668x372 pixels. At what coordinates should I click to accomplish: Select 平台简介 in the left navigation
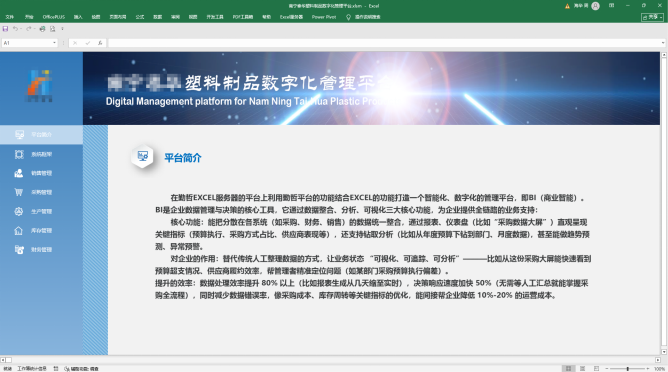[x=41, y=135]
